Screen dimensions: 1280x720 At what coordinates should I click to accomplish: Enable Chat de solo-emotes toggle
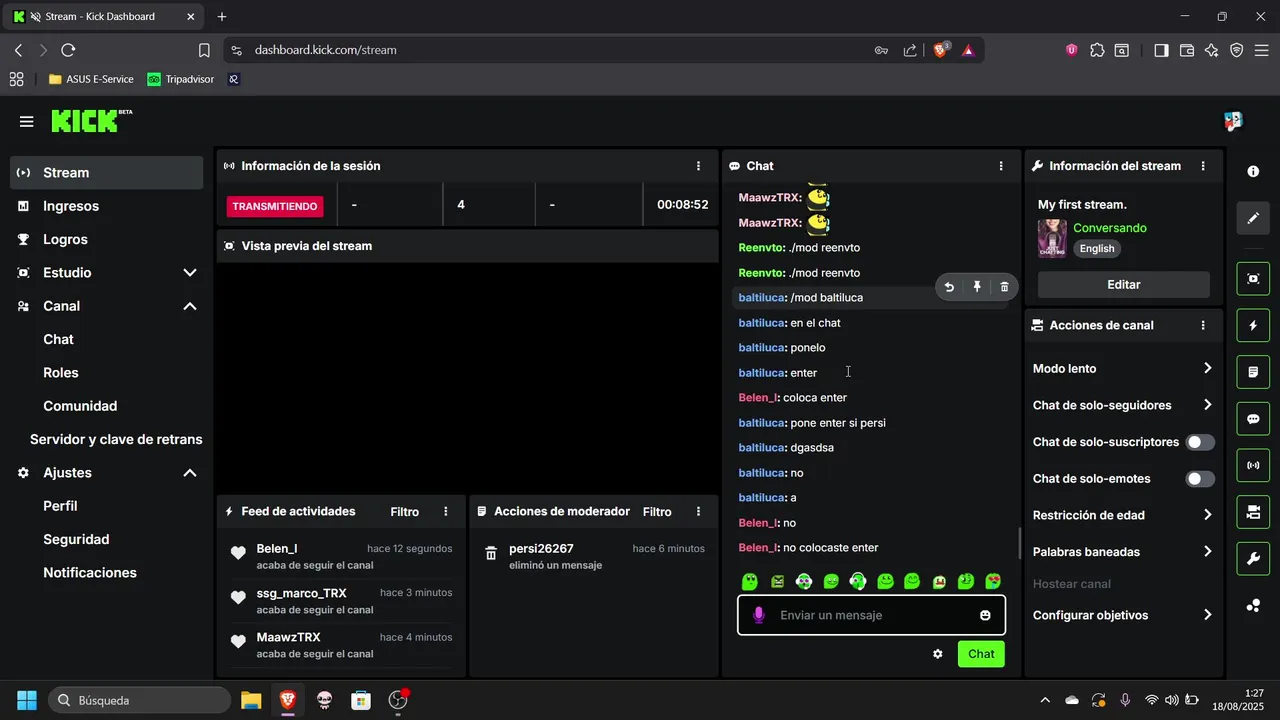click(x=1200, y=479)
